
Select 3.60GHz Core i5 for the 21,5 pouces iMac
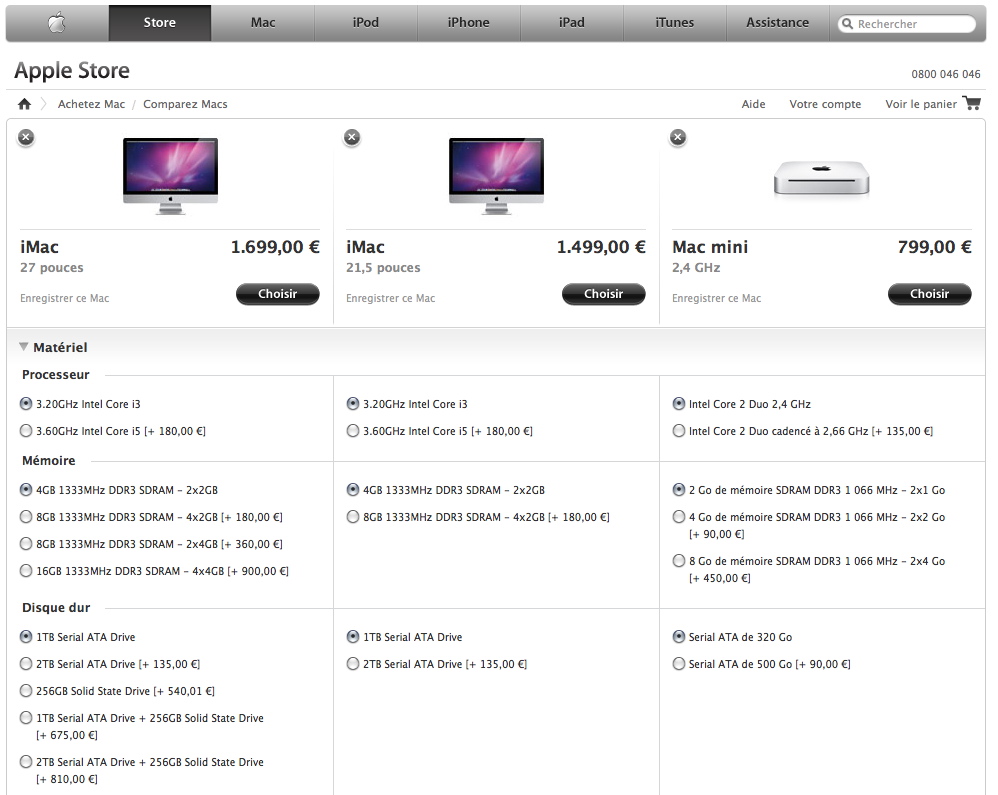coord(353,431)
